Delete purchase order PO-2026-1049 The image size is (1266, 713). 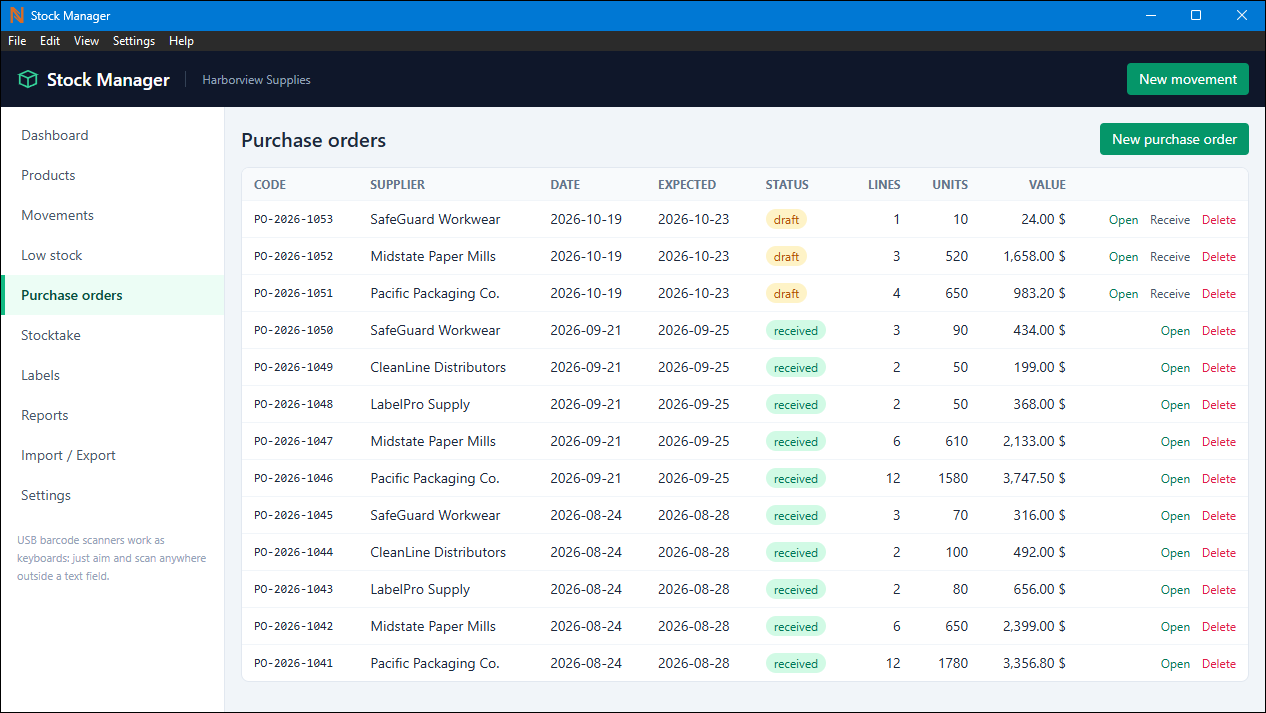(x=1219, y=368)
